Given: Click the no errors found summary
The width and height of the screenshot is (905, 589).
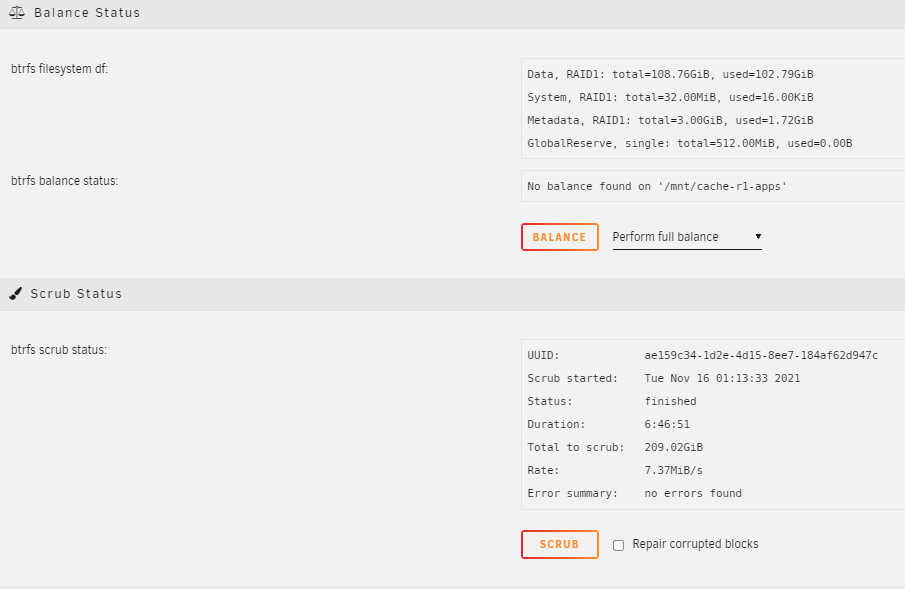Looking at the screenshot, I should click(693, 494).
